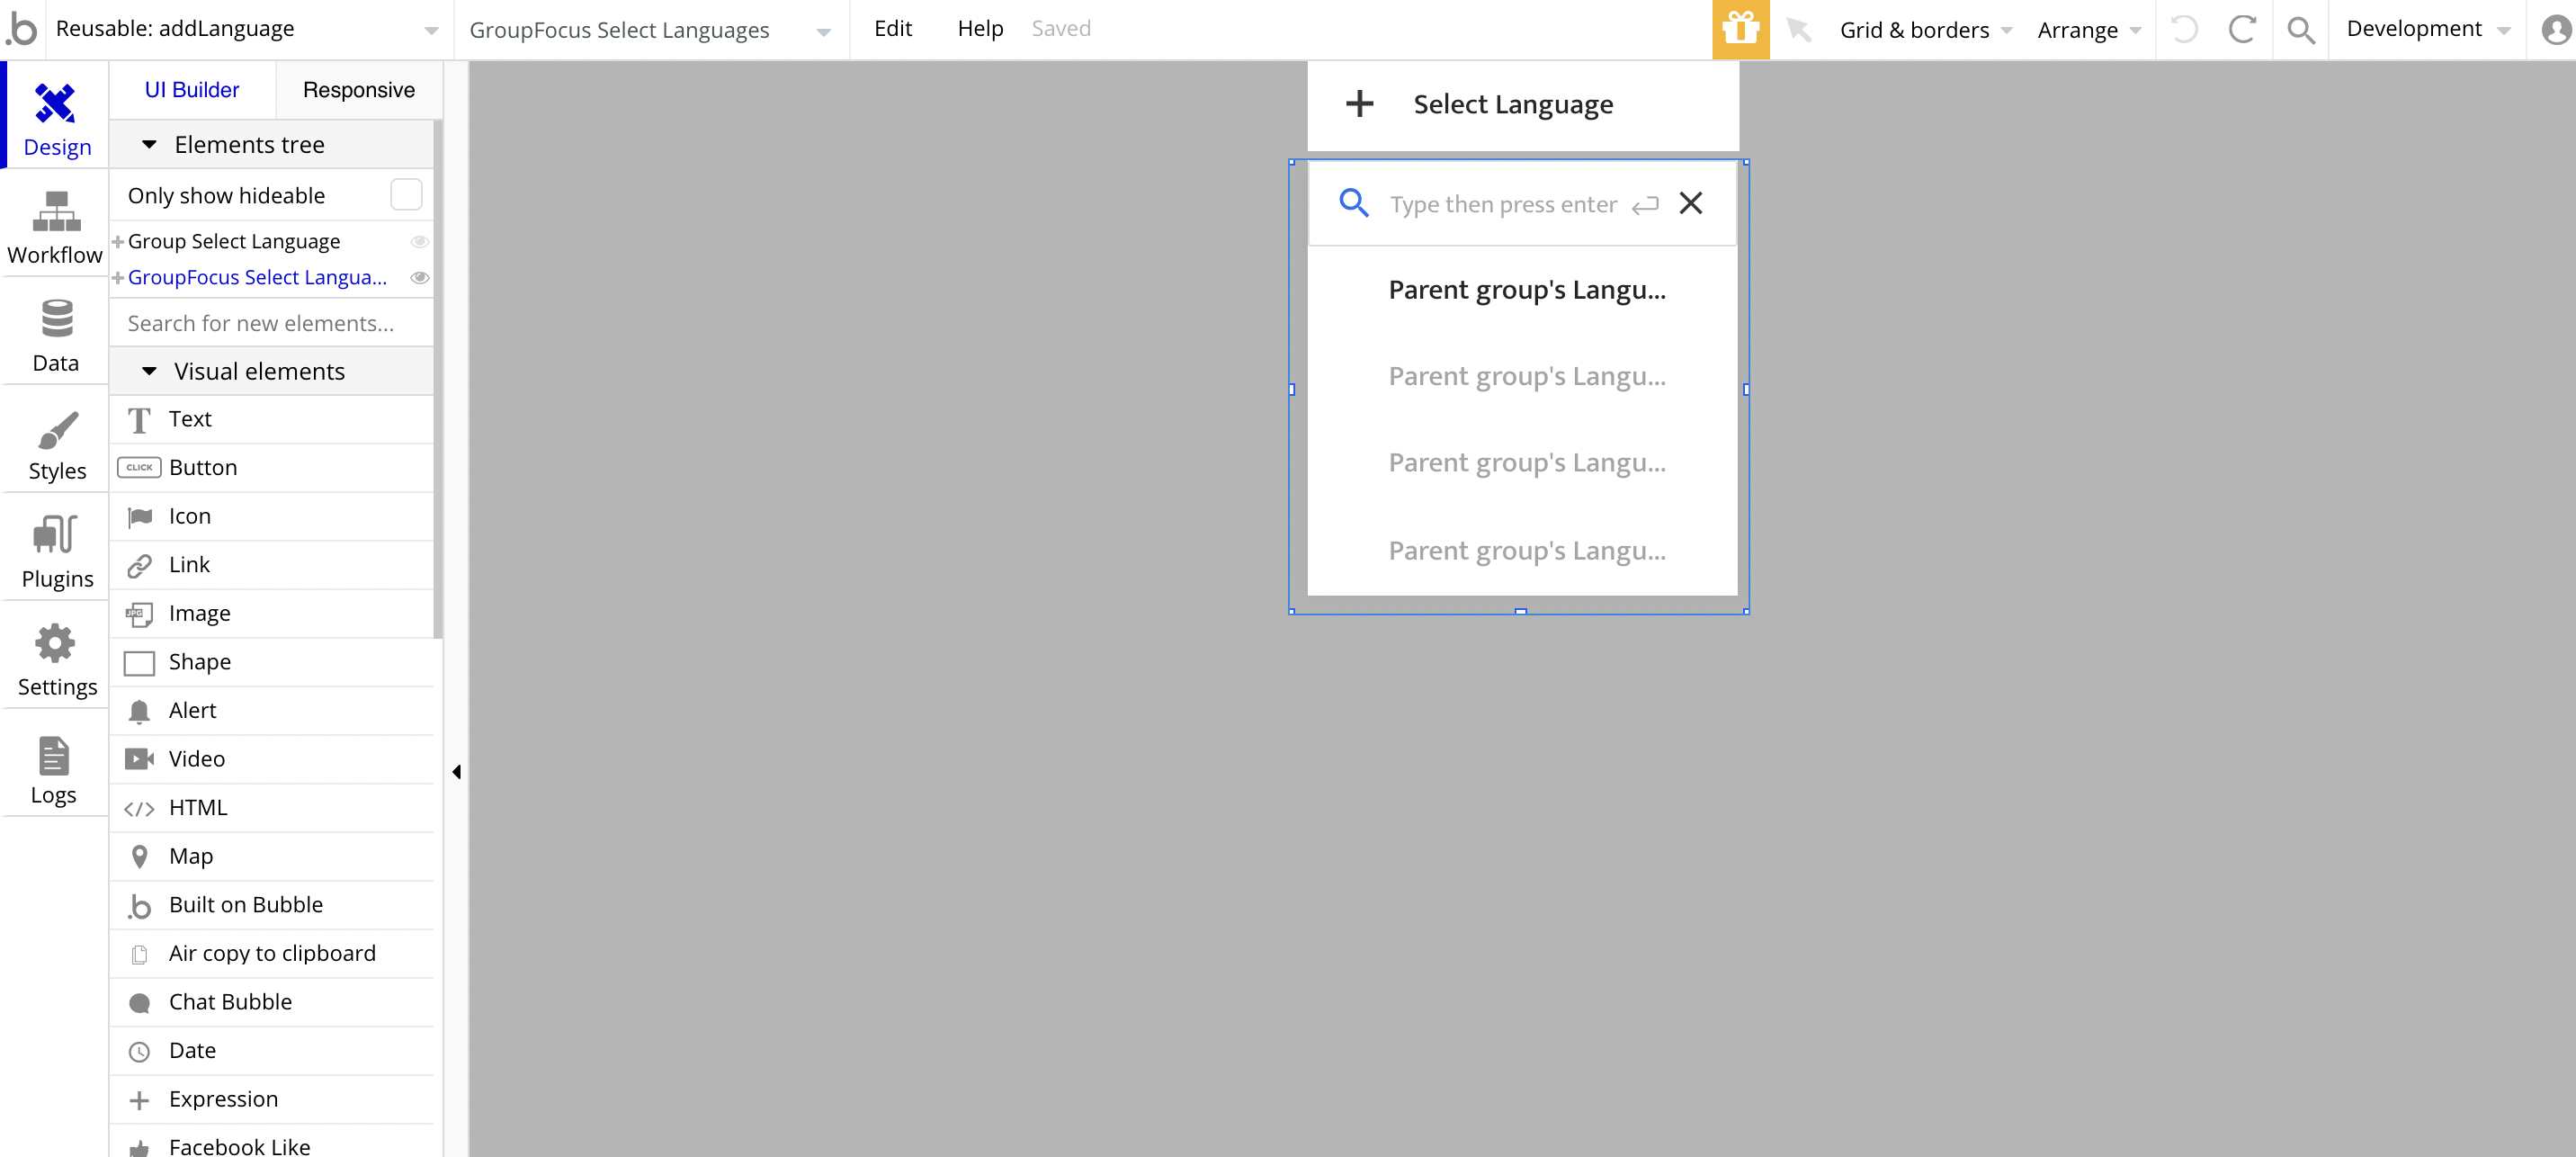Open Settings gear in sidebar
Screen dimensions: 2576x1157
56,644
